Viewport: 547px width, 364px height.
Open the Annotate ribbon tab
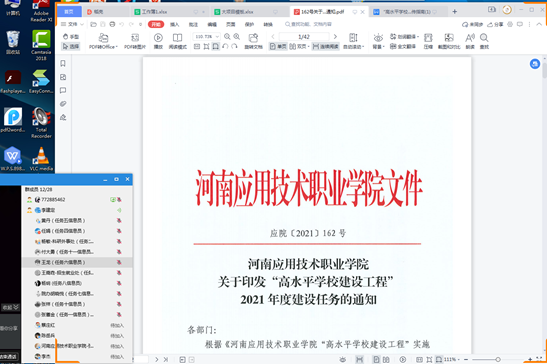[193, 24]
